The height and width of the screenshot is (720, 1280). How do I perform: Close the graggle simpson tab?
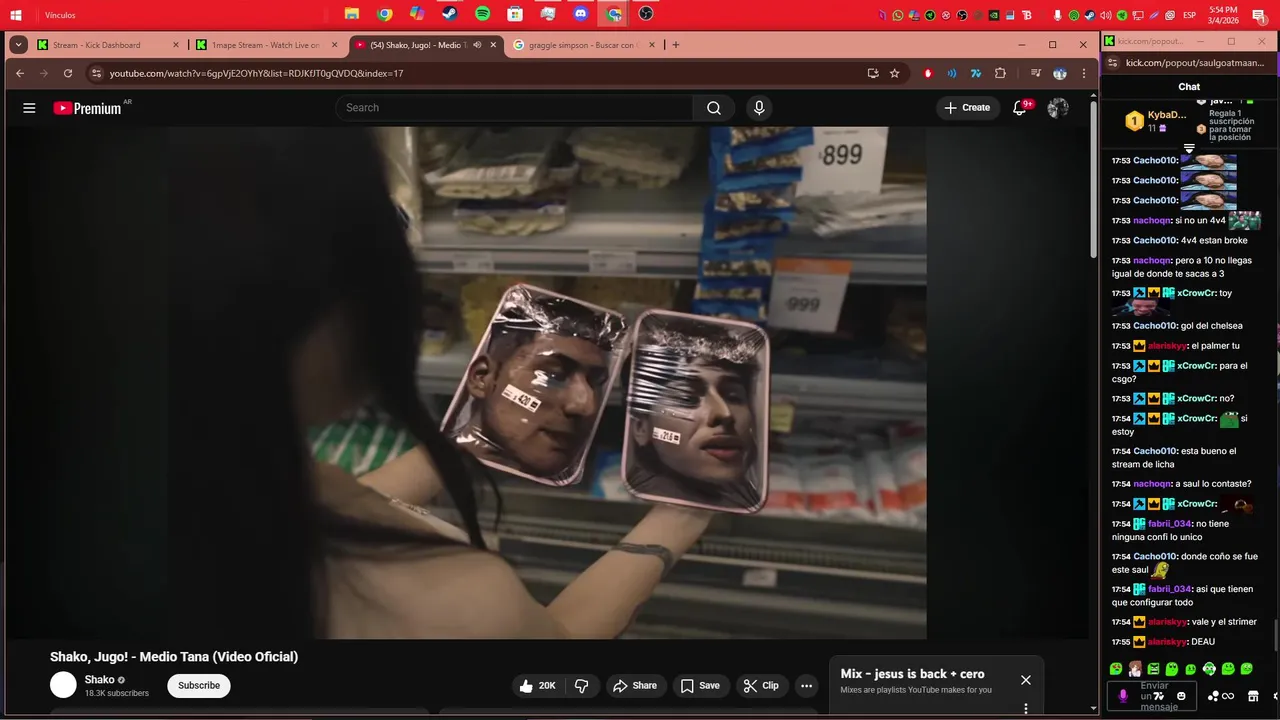(652, 45)
